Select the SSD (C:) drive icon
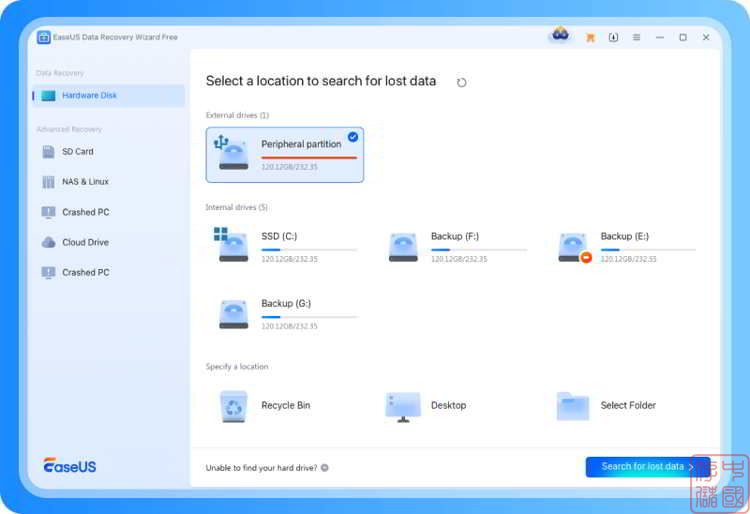 pyautogui.click(x=232, y=245)
